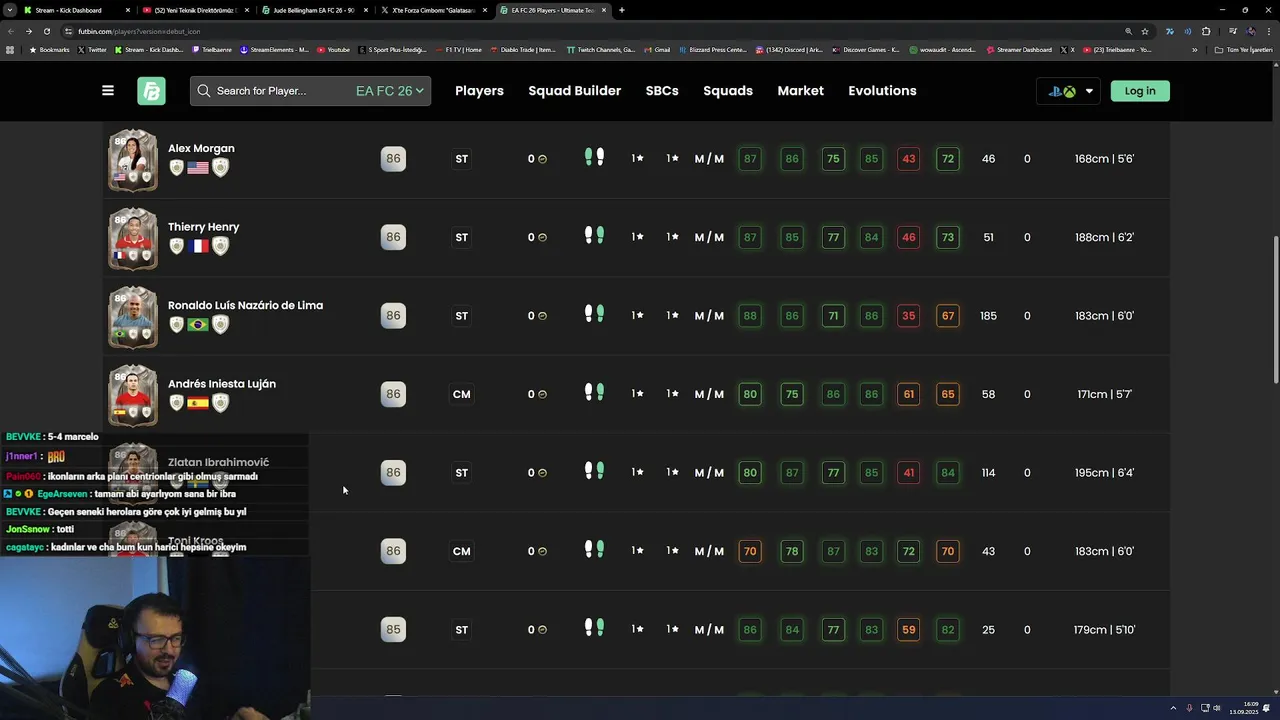Click popularity value 185 in Ronaldo row
1280x720 pixels.
click(x=988, y=316)
